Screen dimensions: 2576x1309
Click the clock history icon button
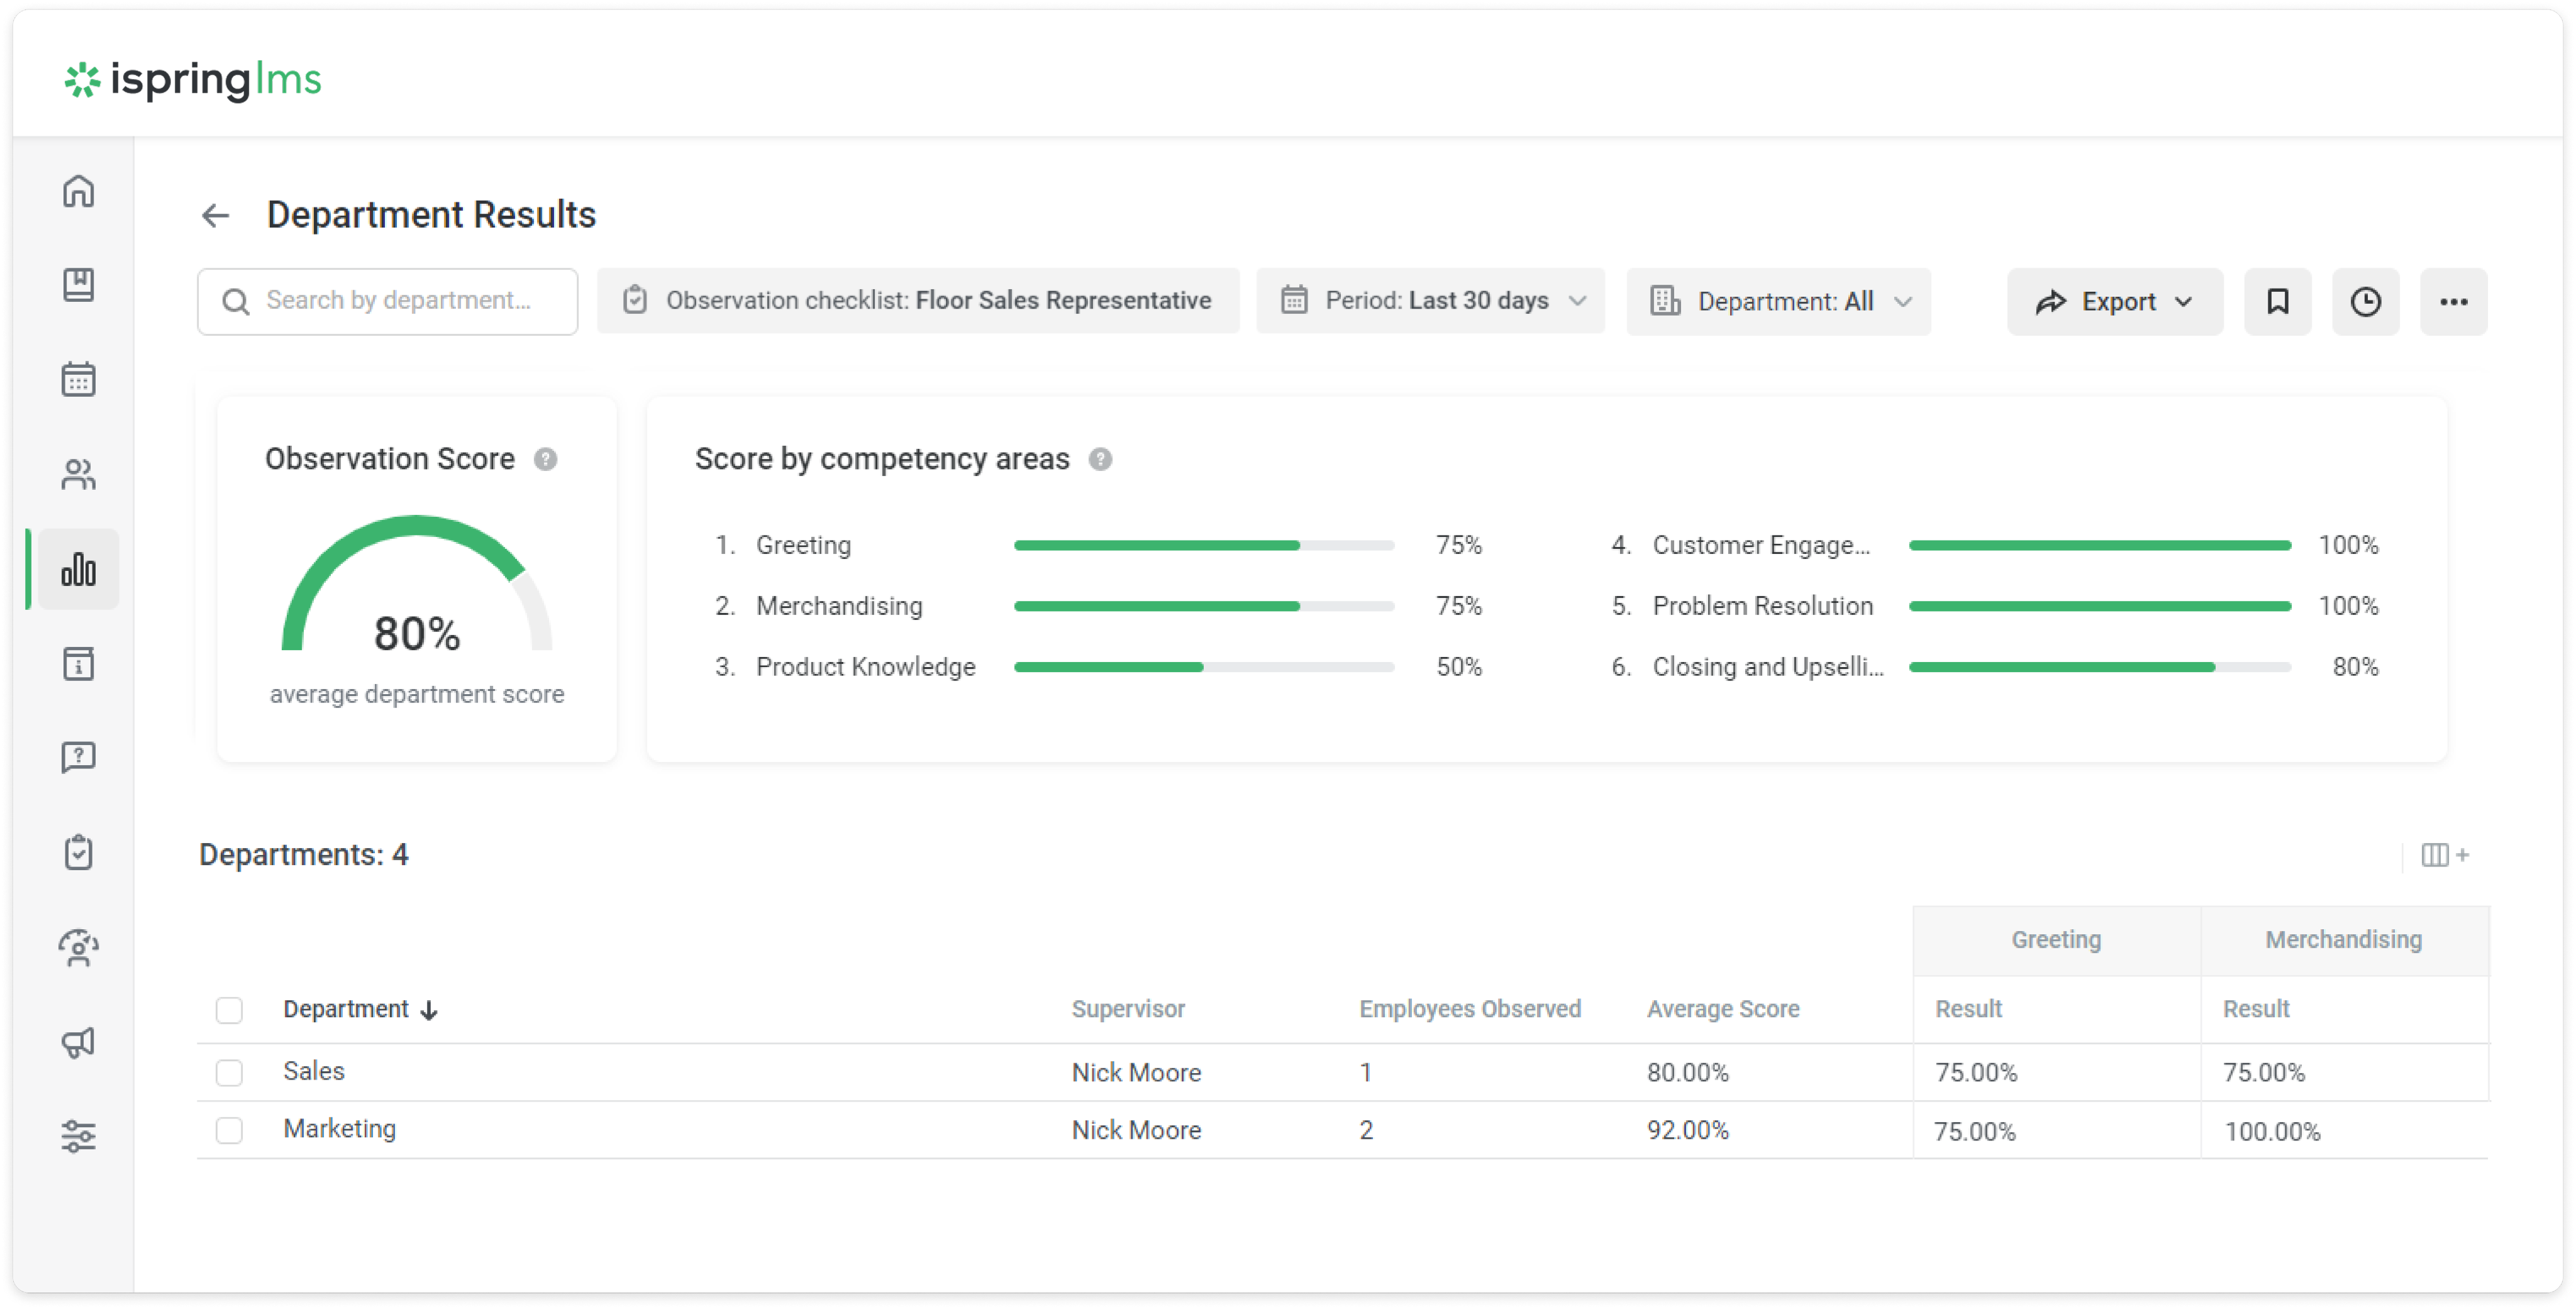pyautogui.click(x=2365, y=301)
